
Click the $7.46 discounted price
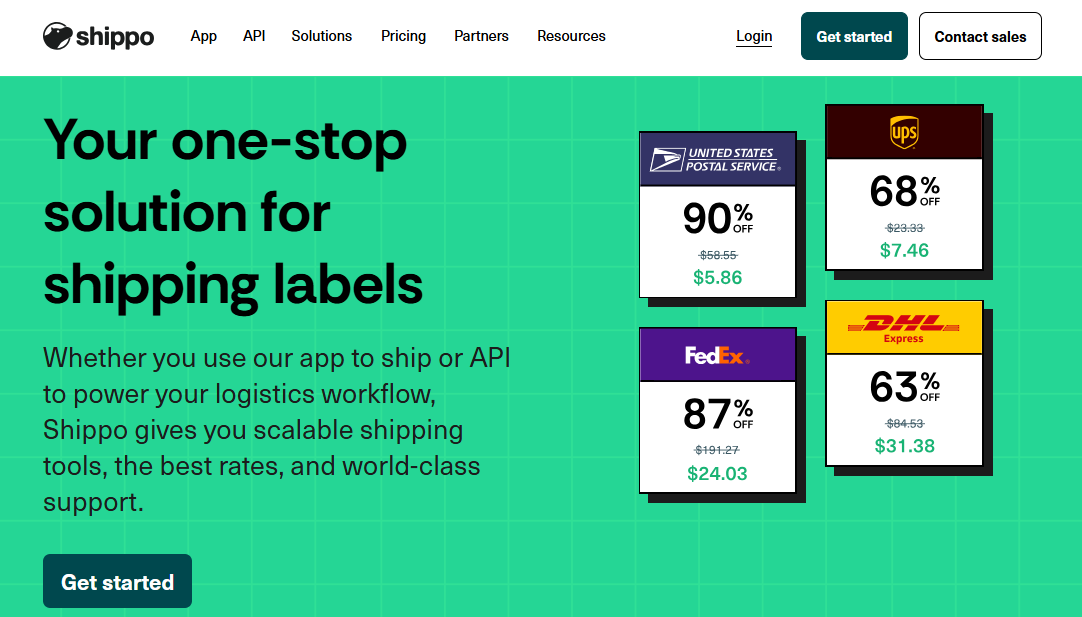point(905,250)
